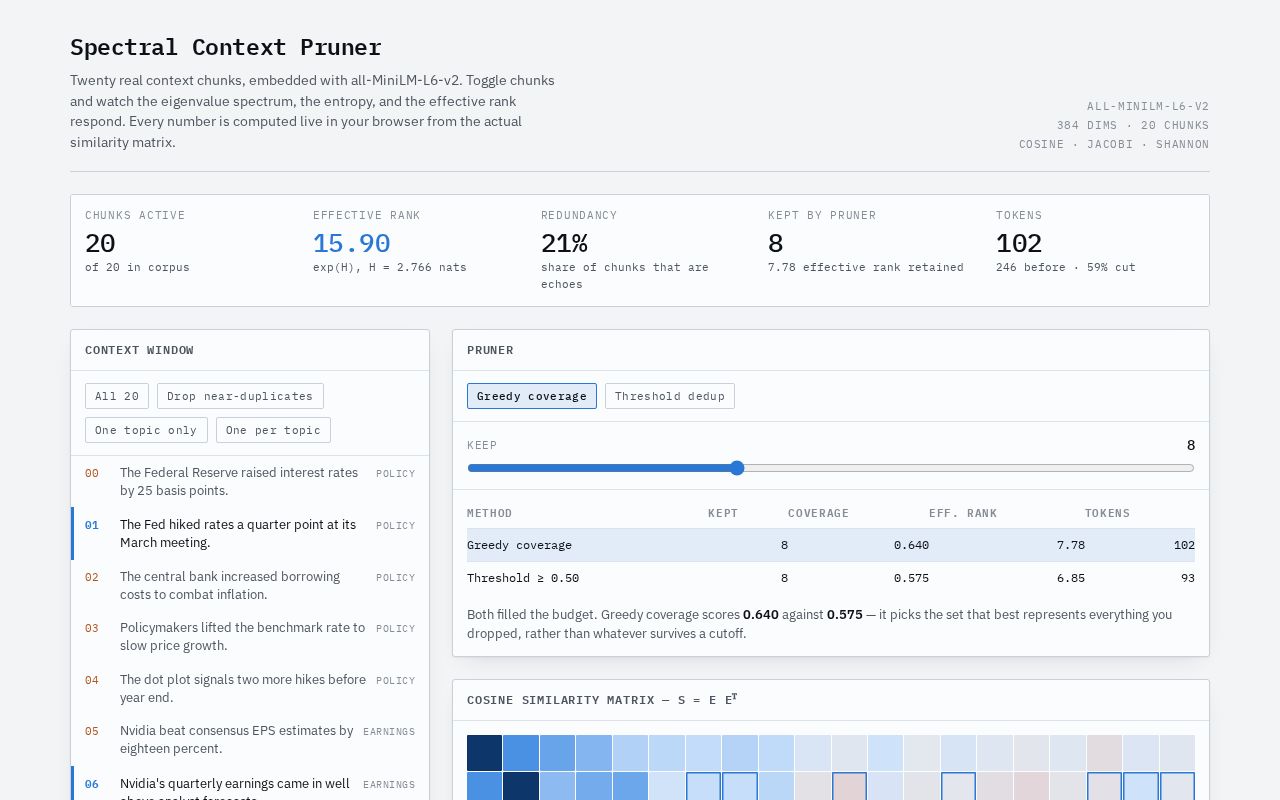Toggle chunk 04 about the dot plot
The image size is (1280, 800).
(x=250, y=689)
